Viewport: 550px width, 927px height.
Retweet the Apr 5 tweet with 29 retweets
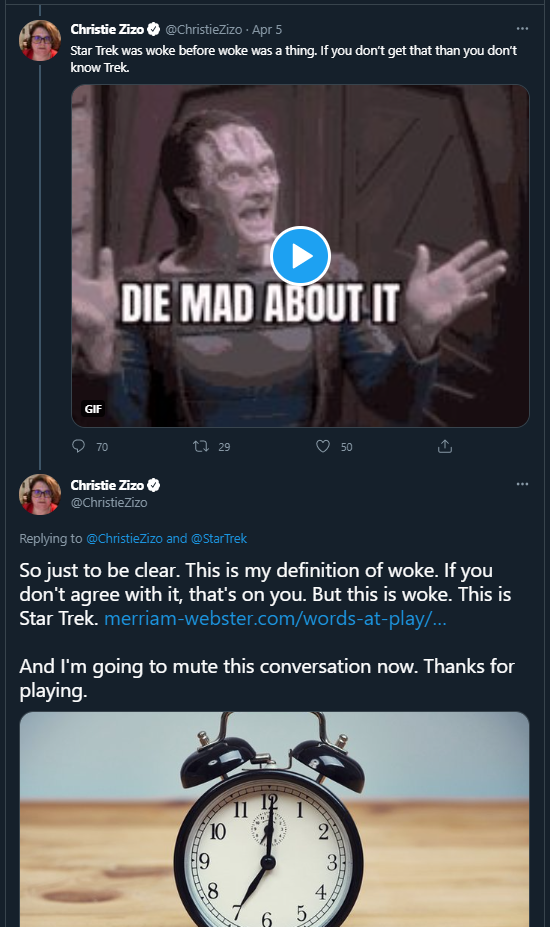coord(201,446)
